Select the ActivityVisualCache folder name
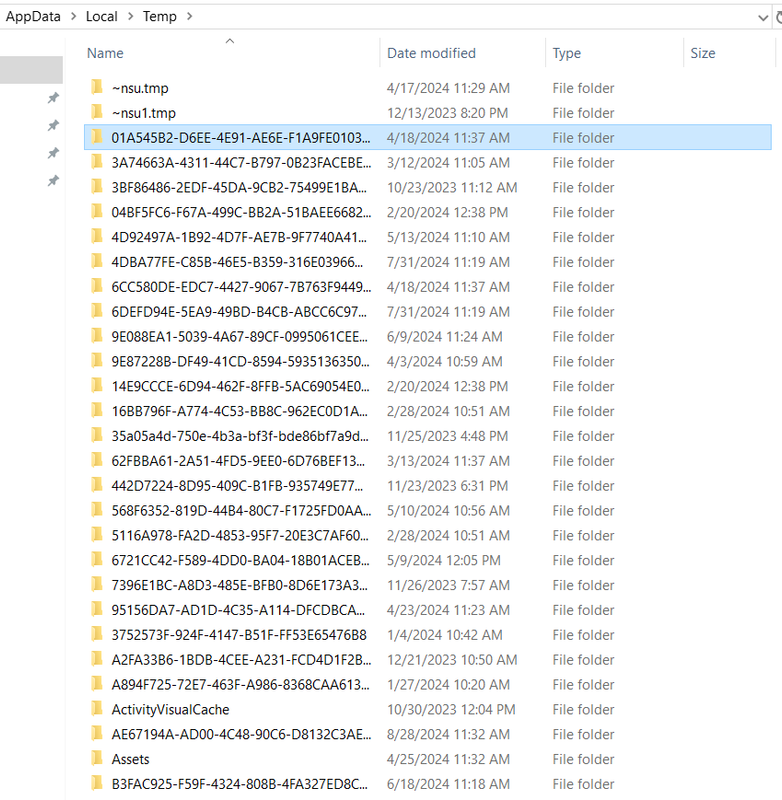This screenshot has height=800, width=782. tap(170, 710)
